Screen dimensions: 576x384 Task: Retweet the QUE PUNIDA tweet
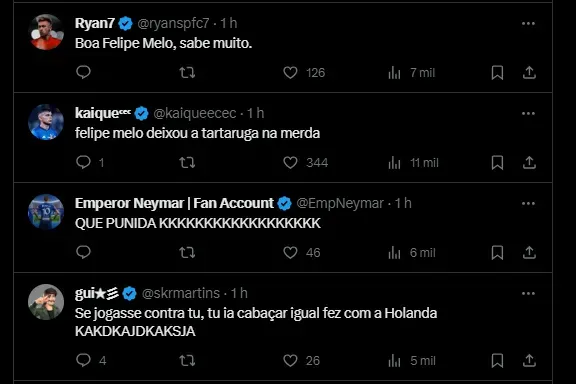187,252
